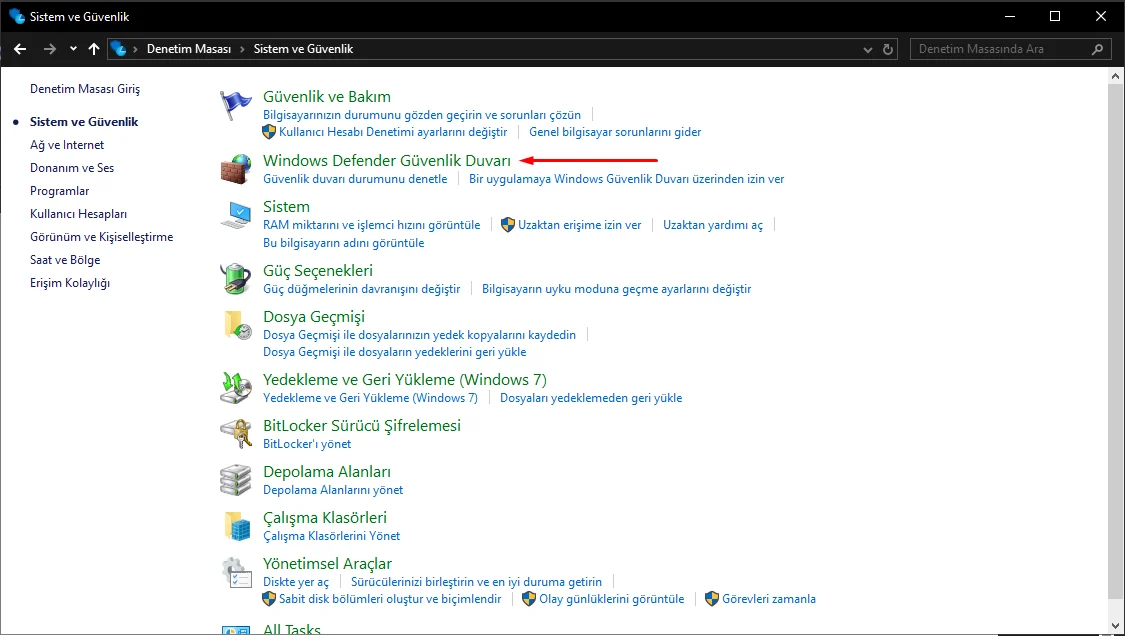Click Diskte yer aç link
This screenshot has height=636, width=1125.
(296, 581)
